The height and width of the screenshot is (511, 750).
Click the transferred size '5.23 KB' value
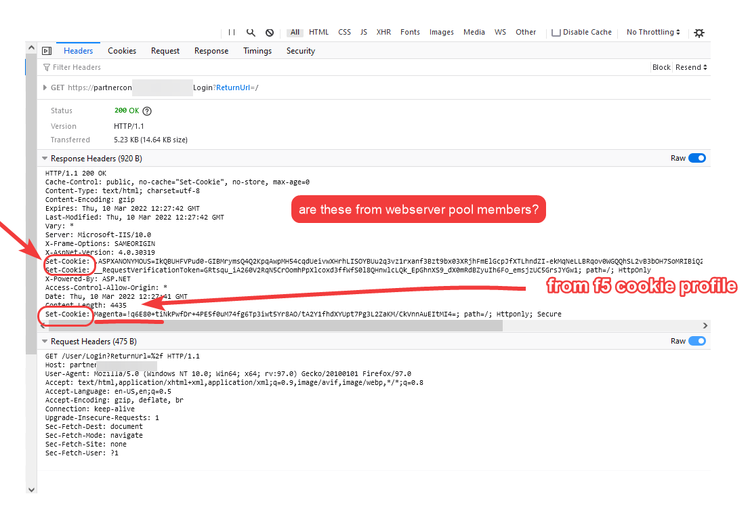[151, 140]
